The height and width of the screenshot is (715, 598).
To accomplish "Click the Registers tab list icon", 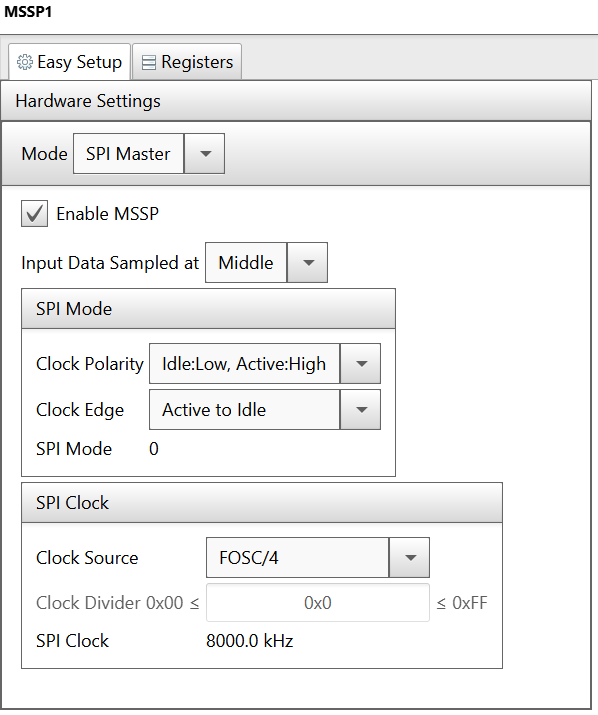I will point(149,62).
